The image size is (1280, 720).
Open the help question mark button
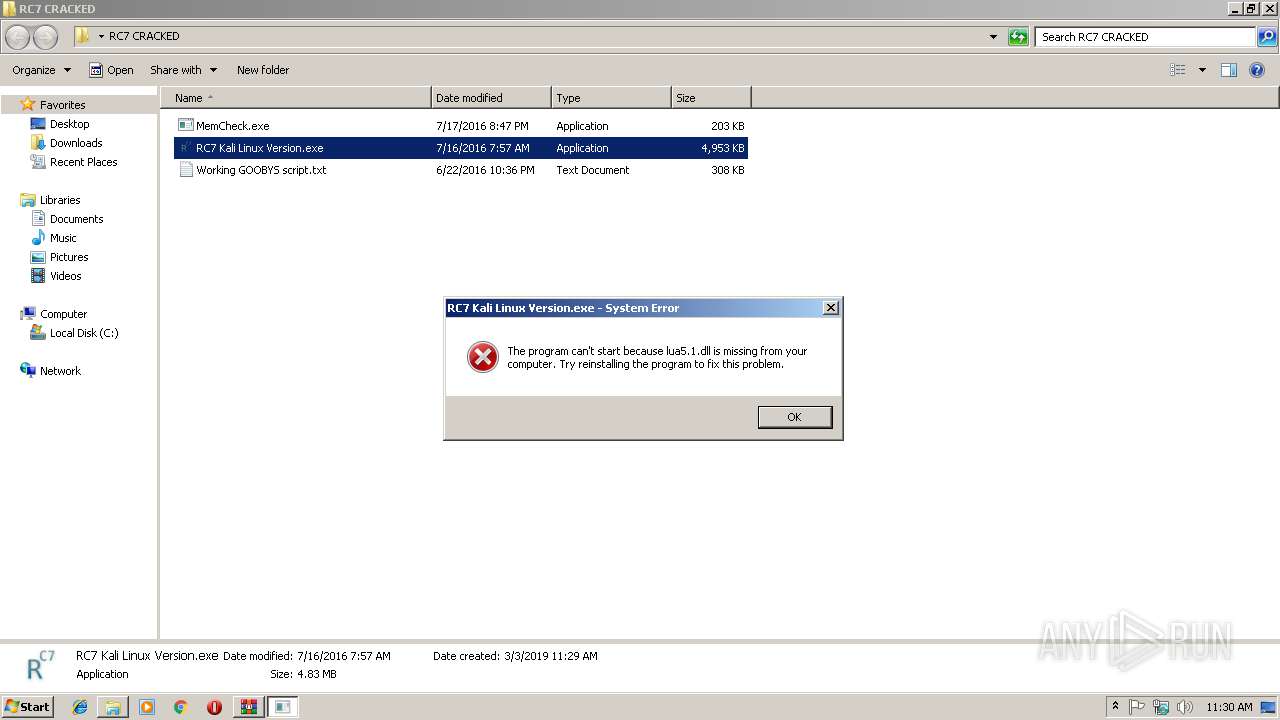[x=1258, y=70]
